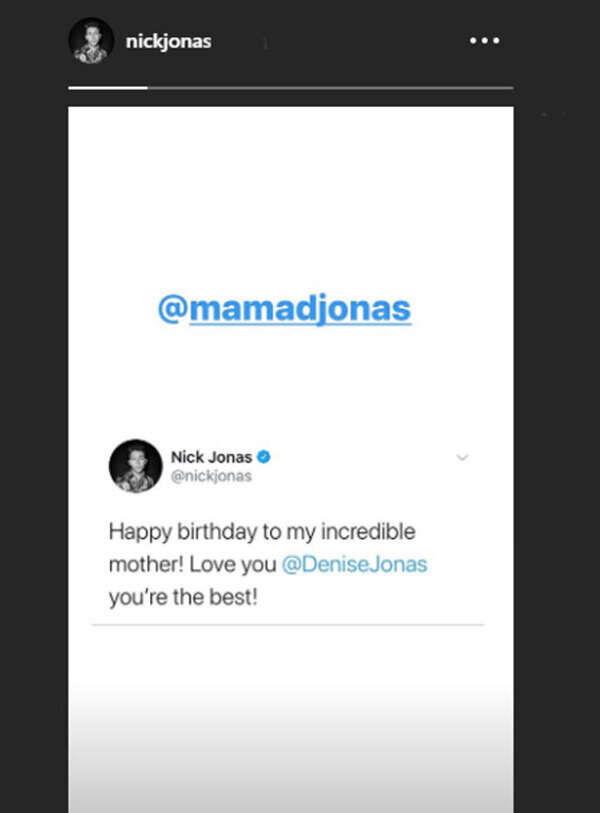Click the bold "Nick Jonas" display name

click(x=211, y=457)
